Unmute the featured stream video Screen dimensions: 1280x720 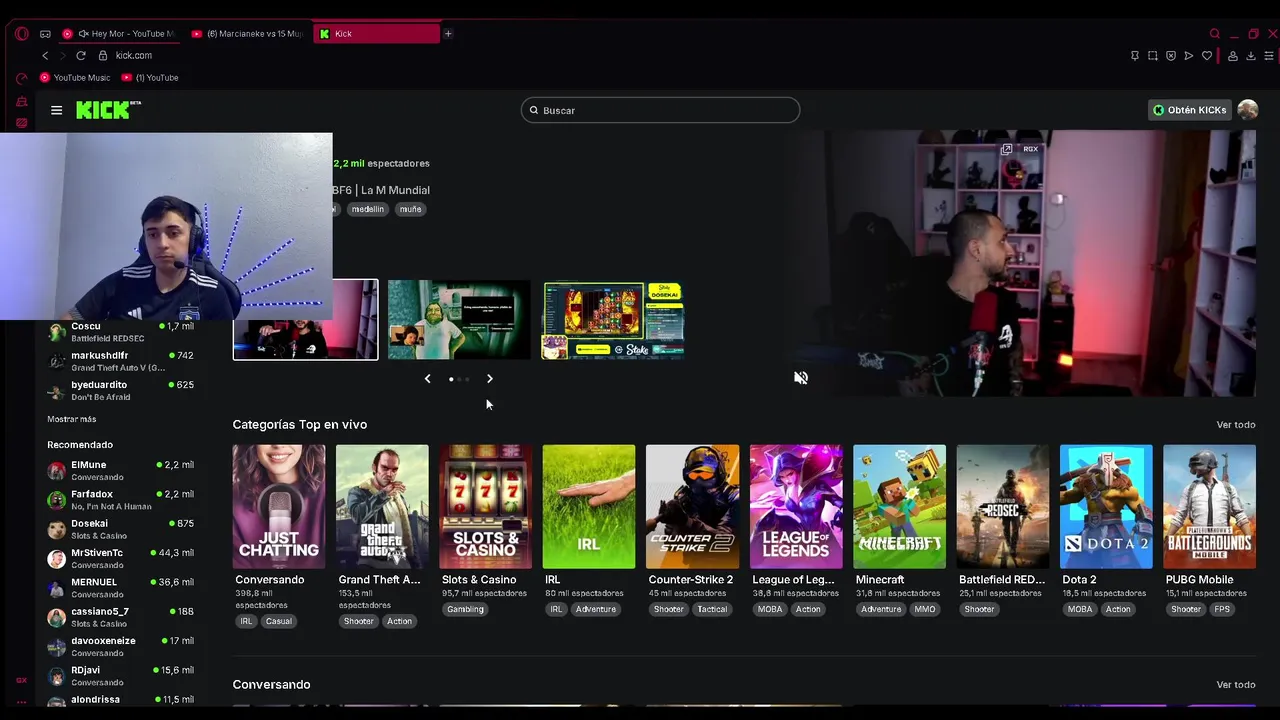801,378
